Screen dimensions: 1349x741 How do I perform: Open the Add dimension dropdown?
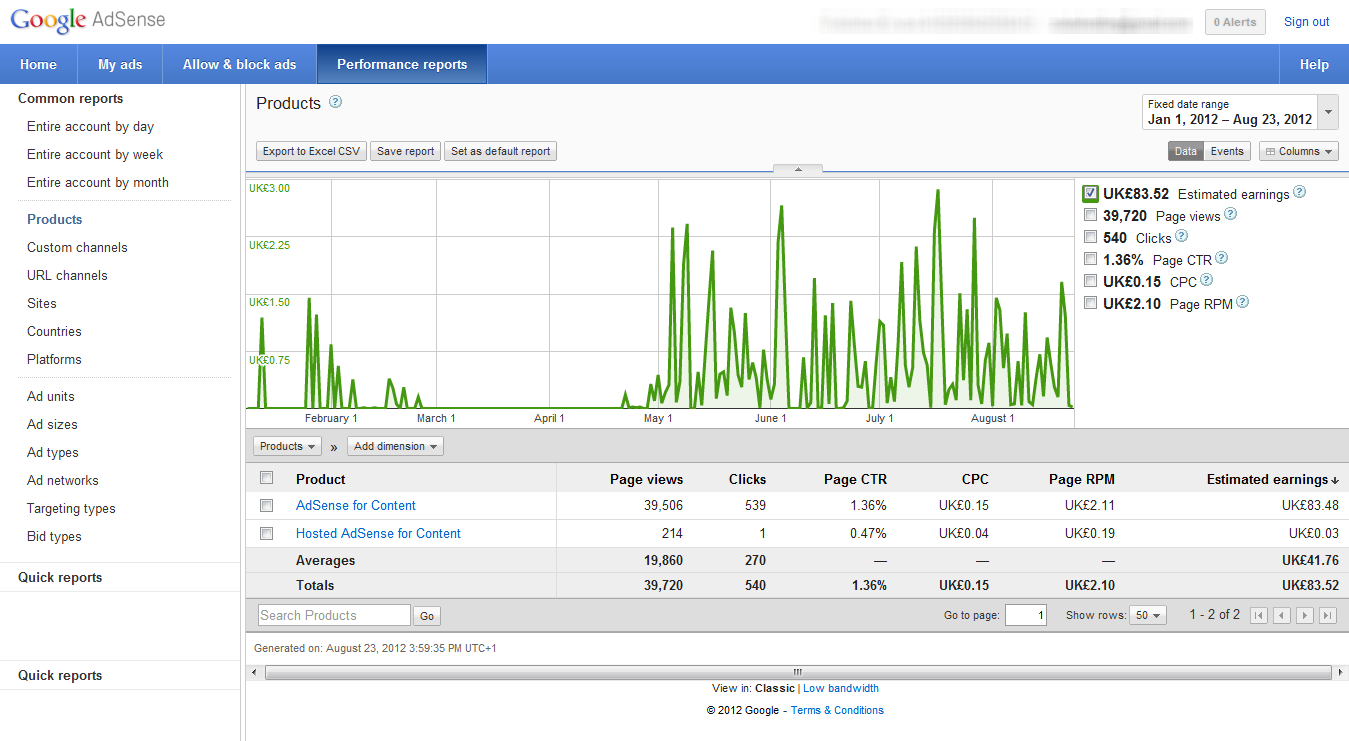point(395,446)
